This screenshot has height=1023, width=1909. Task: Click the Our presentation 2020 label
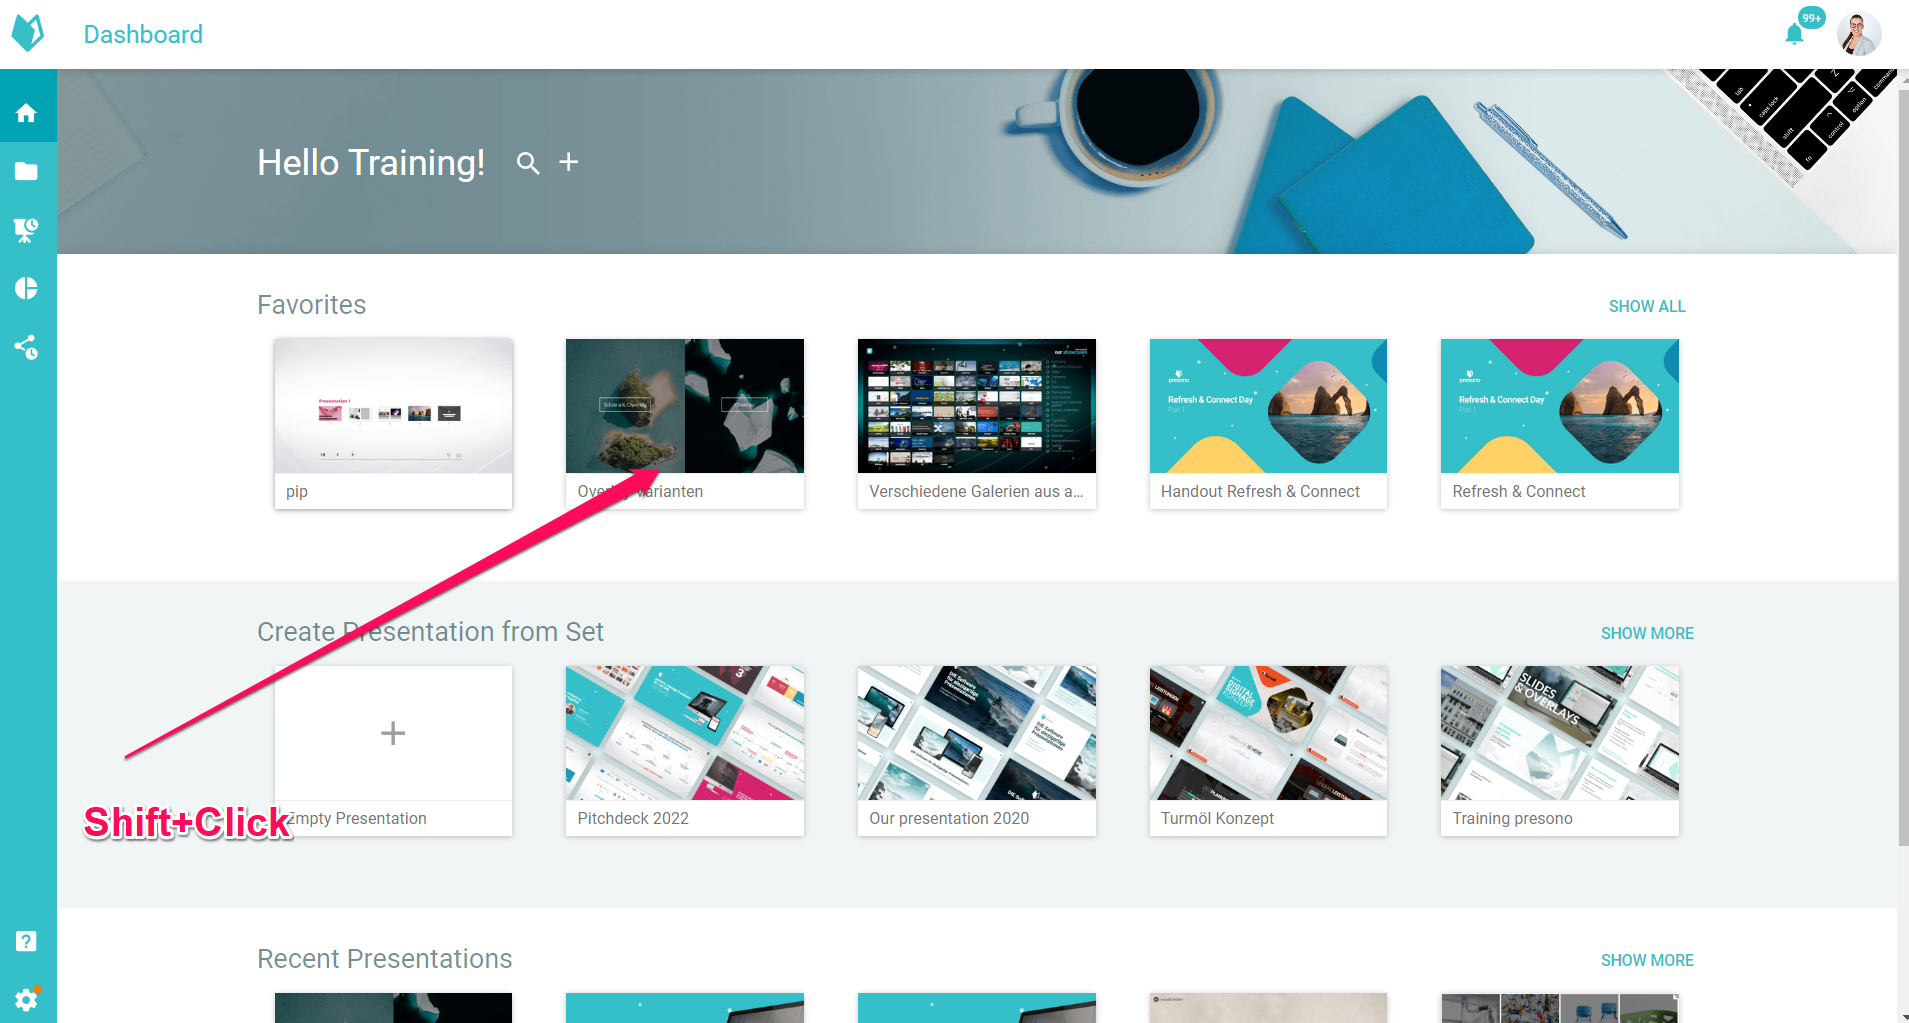[x=949, y=818]
